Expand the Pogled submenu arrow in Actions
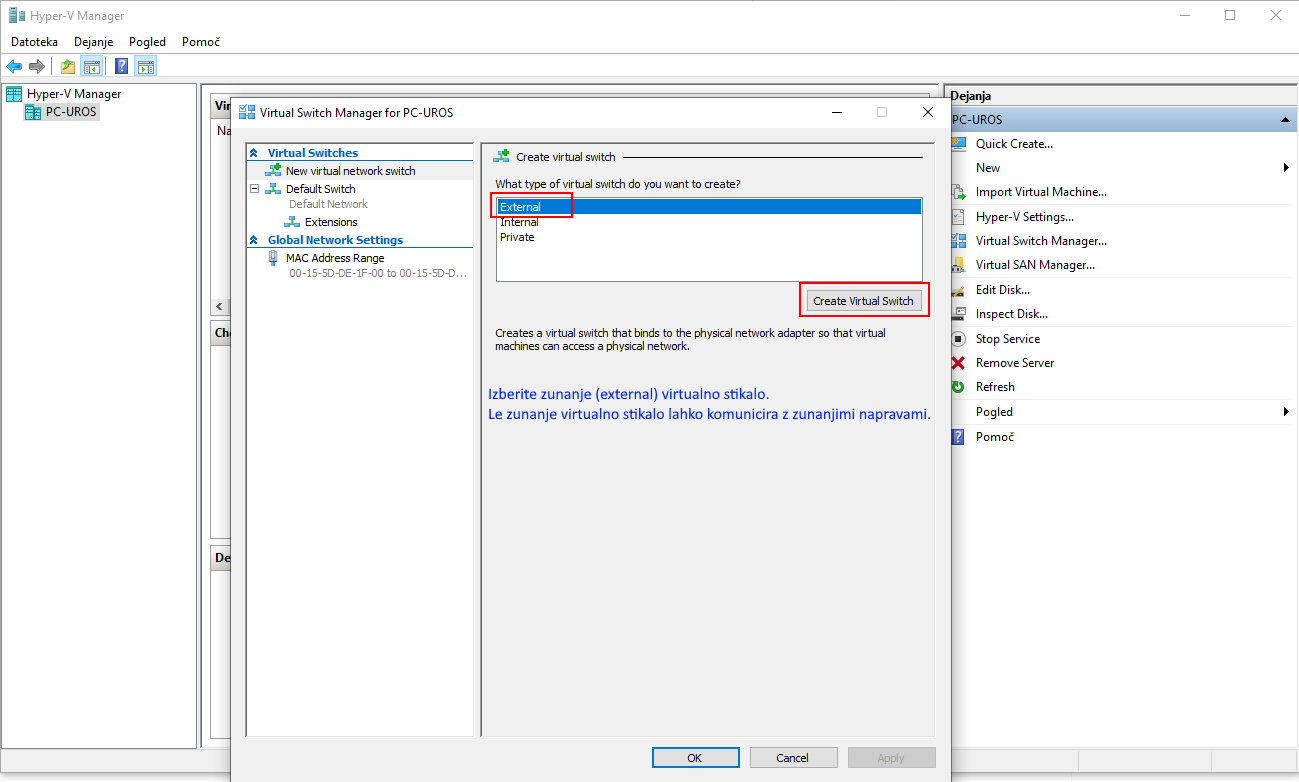The height and width of the screenshot is (782, 1299). [x=1286, y=412]
